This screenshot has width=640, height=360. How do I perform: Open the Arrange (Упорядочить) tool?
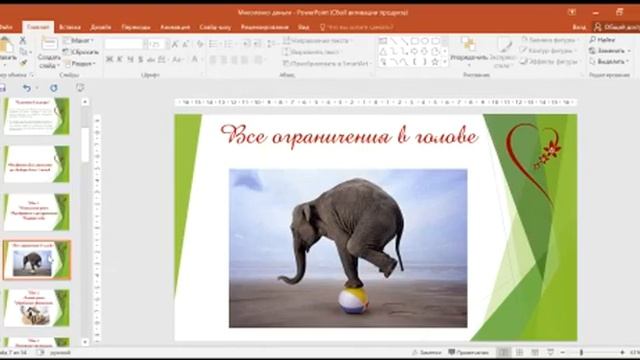[469, 52]
